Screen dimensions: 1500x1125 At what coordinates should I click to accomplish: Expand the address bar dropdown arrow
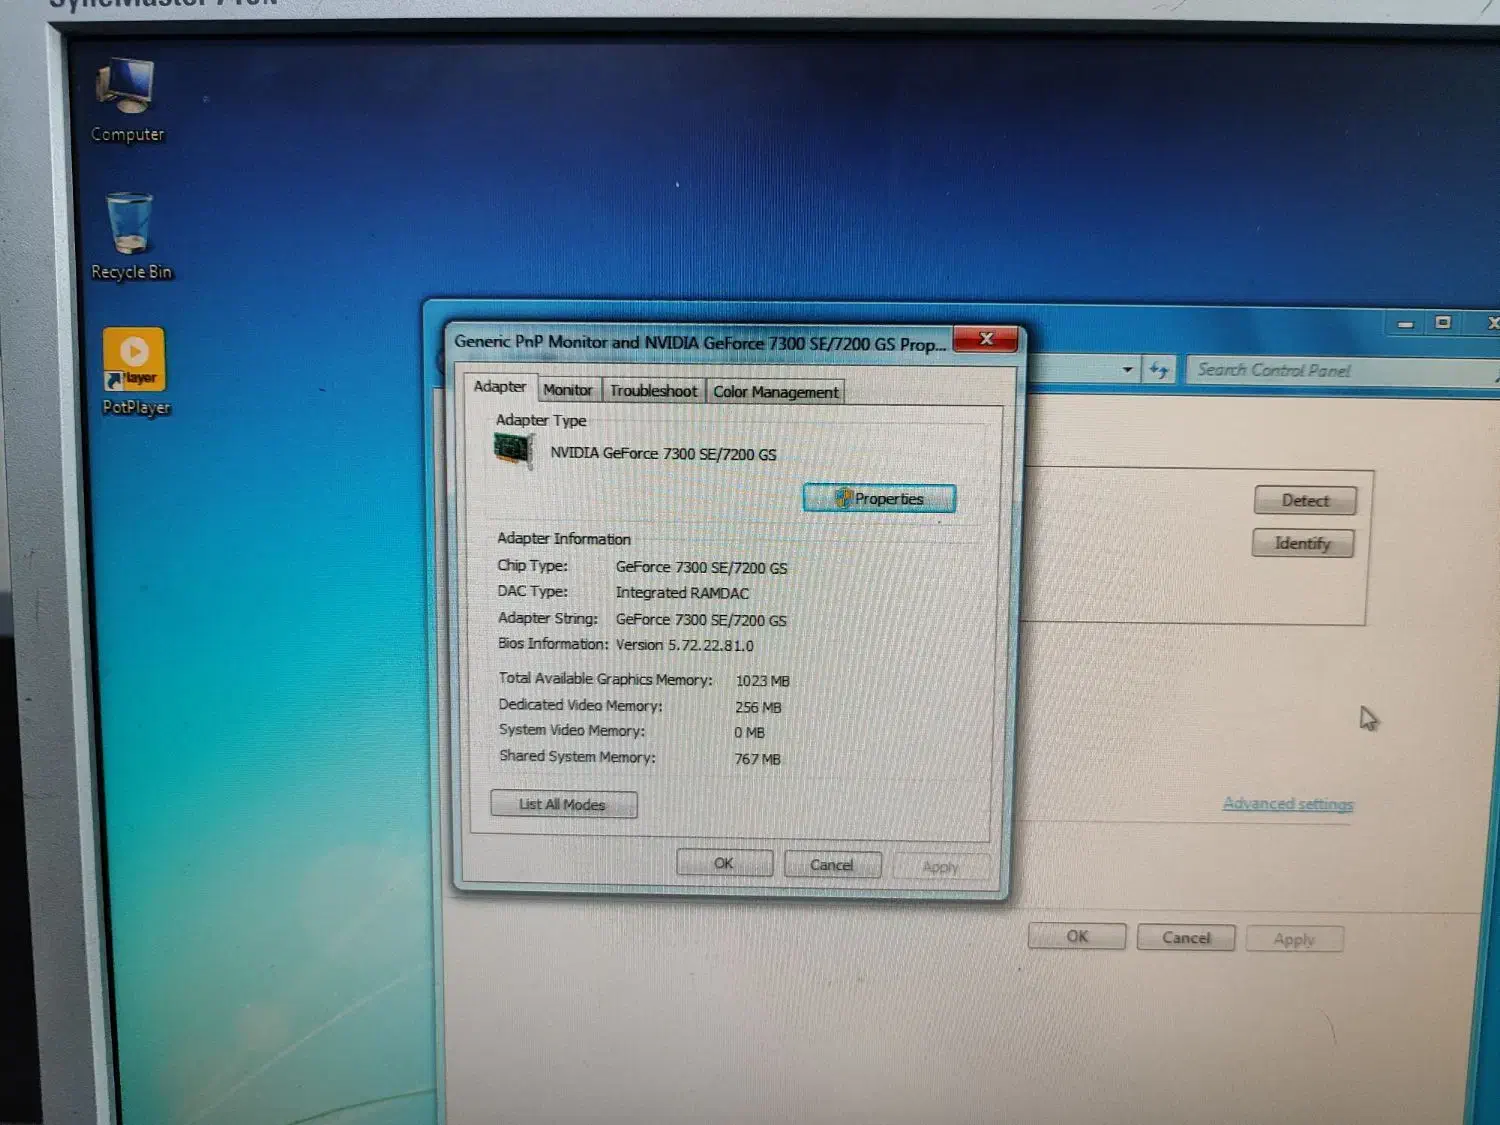[x=1127, y=369]
